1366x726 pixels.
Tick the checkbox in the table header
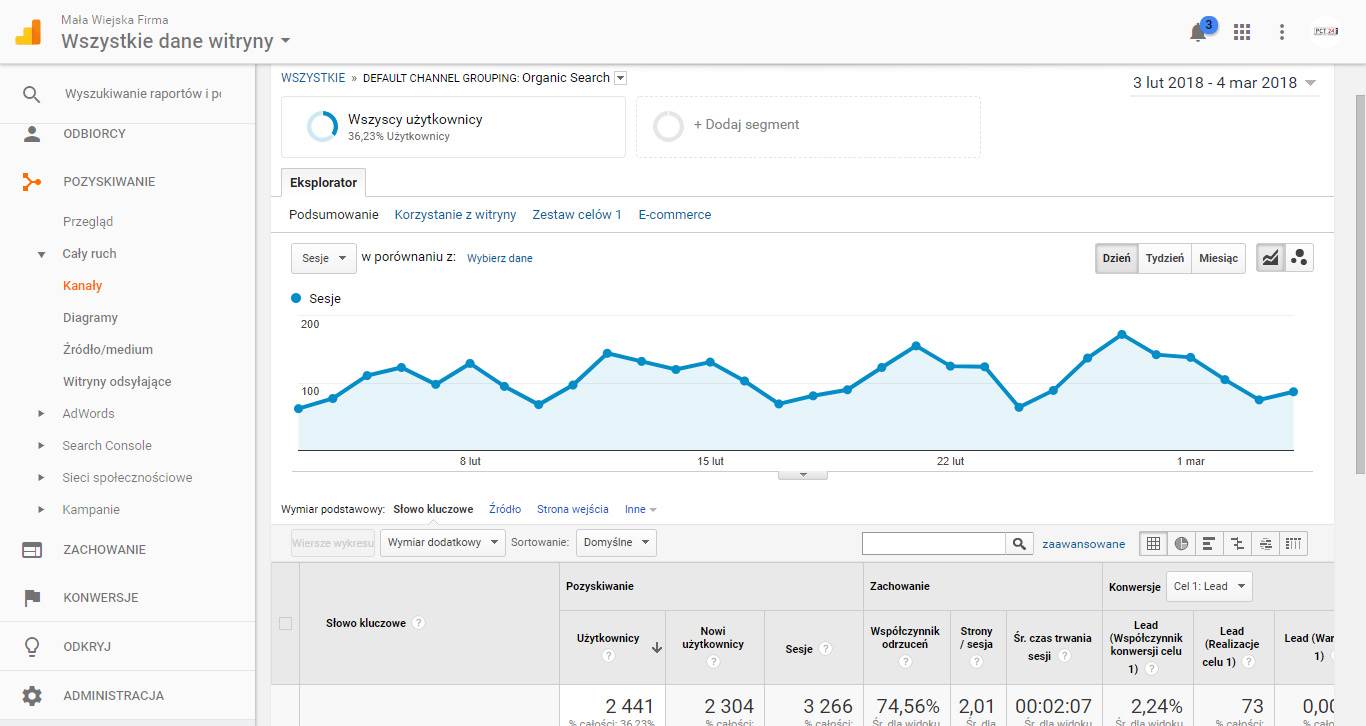[x=285, y=623]
